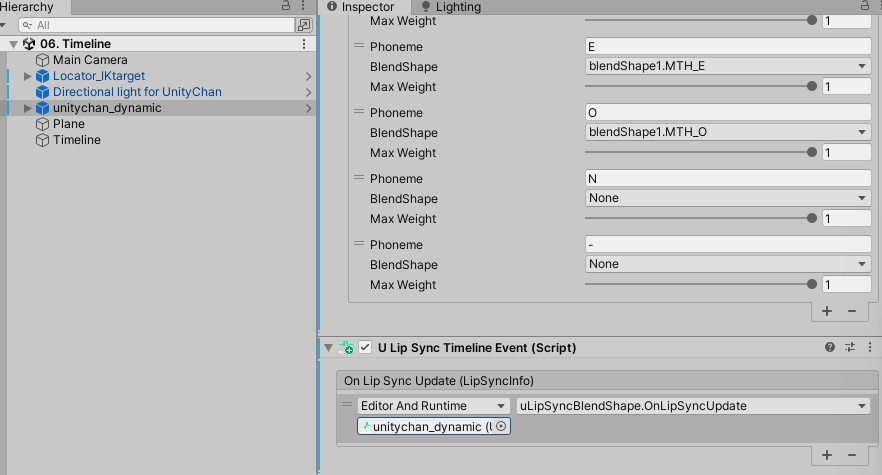Image resolution: width=882 pixels, height=475 pixels.
Task: Click the U Lip Sync Timeline Event script icon
Action: pyautogui.click(x=346, y=347)
